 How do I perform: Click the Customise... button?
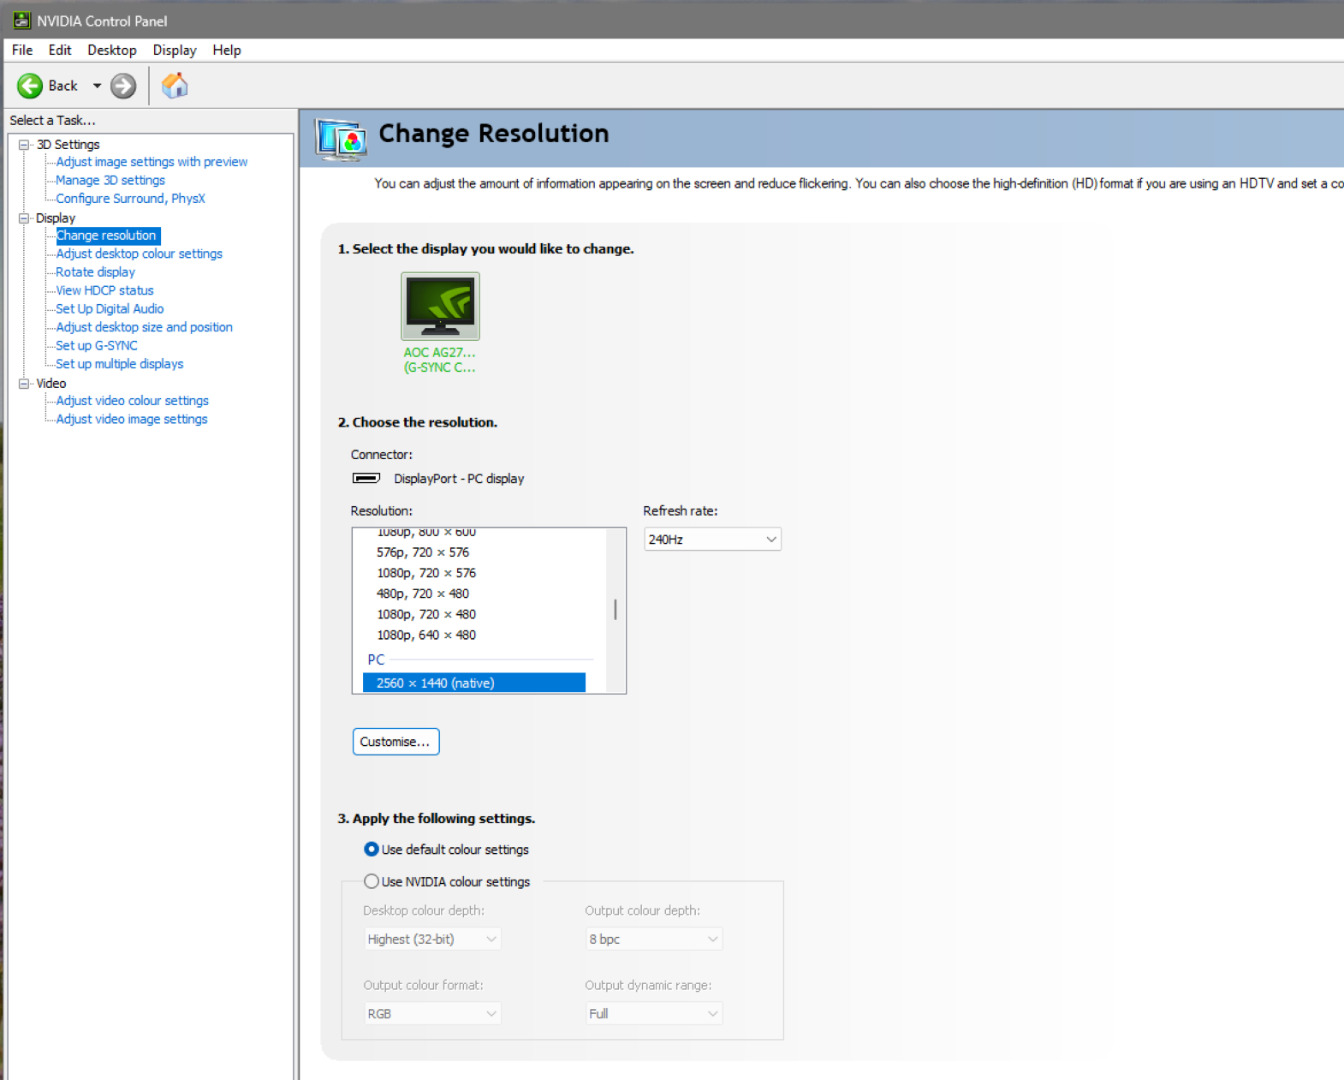396,742
